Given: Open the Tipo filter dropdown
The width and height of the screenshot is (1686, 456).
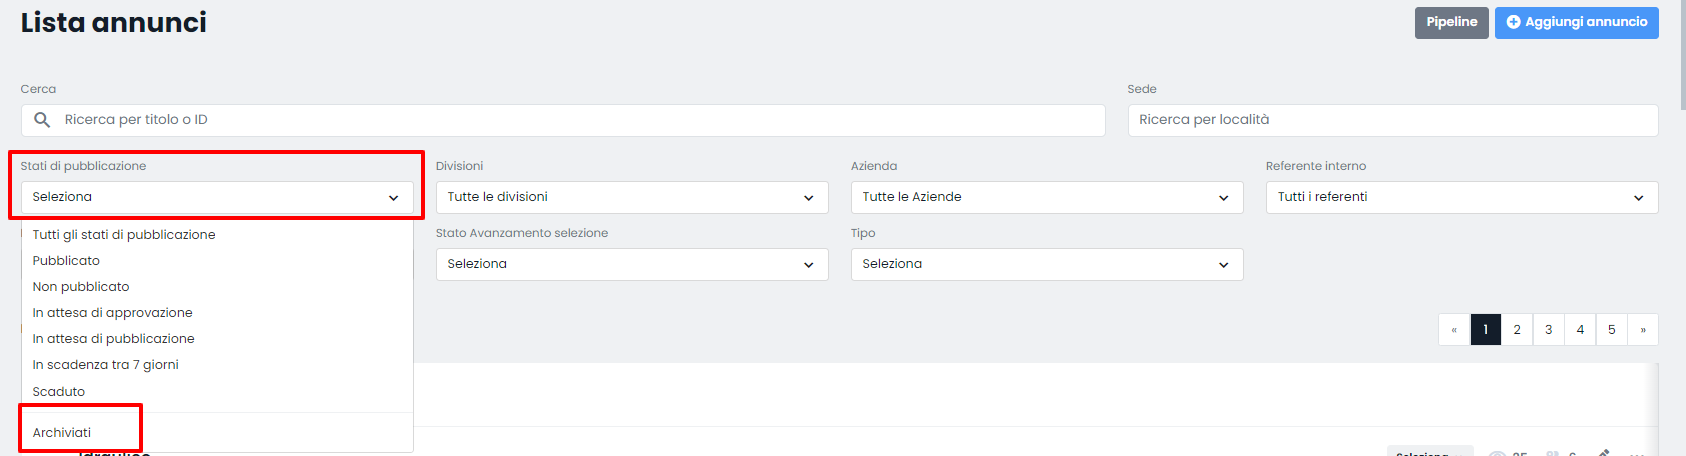Looking at the screenshot, I should (1047, 264).
